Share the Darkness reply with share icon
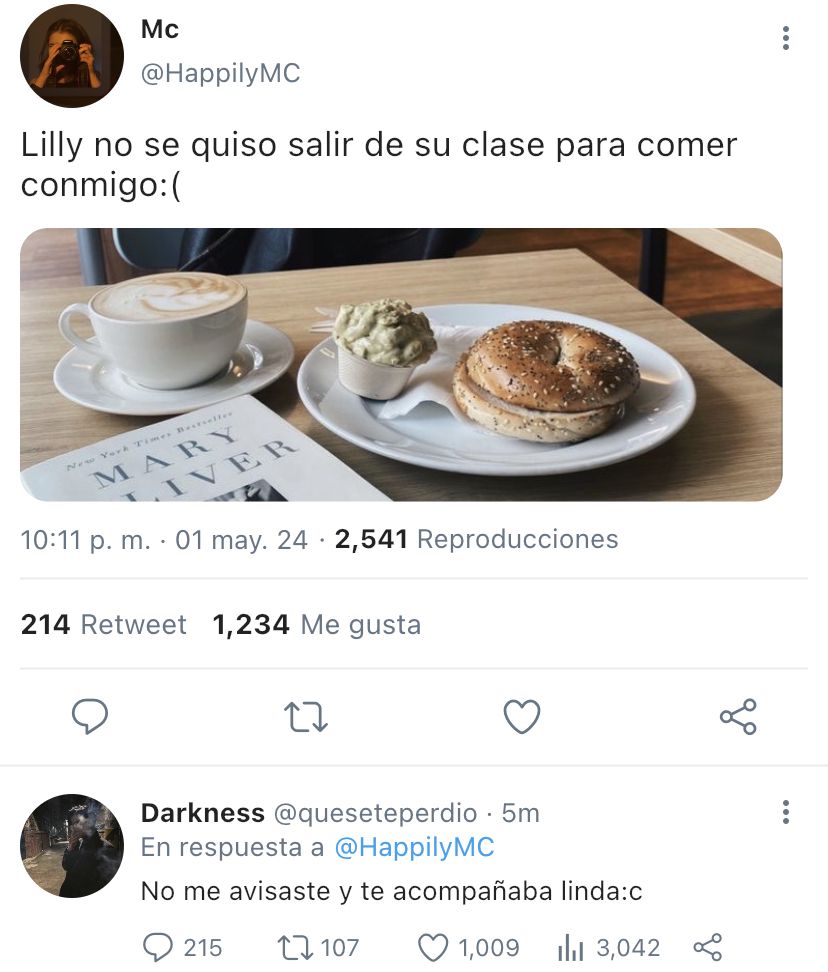Viewport: 828px width, 972px height. [707, 948]
